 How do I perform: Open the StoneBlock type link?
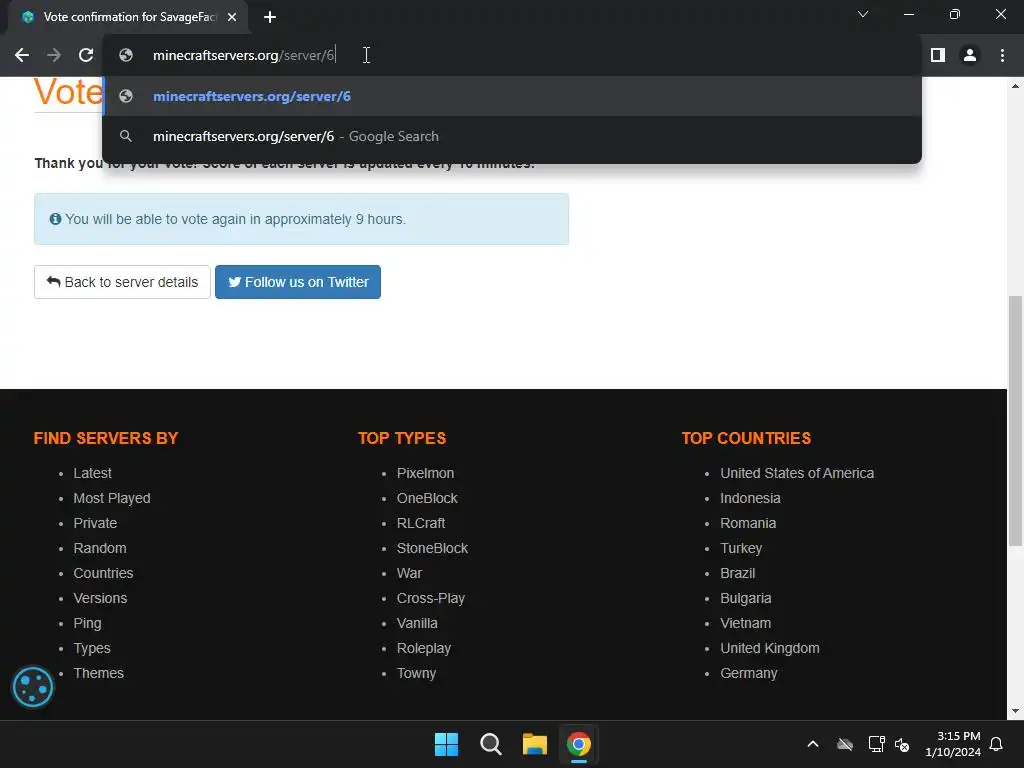(x=432, y=548)
